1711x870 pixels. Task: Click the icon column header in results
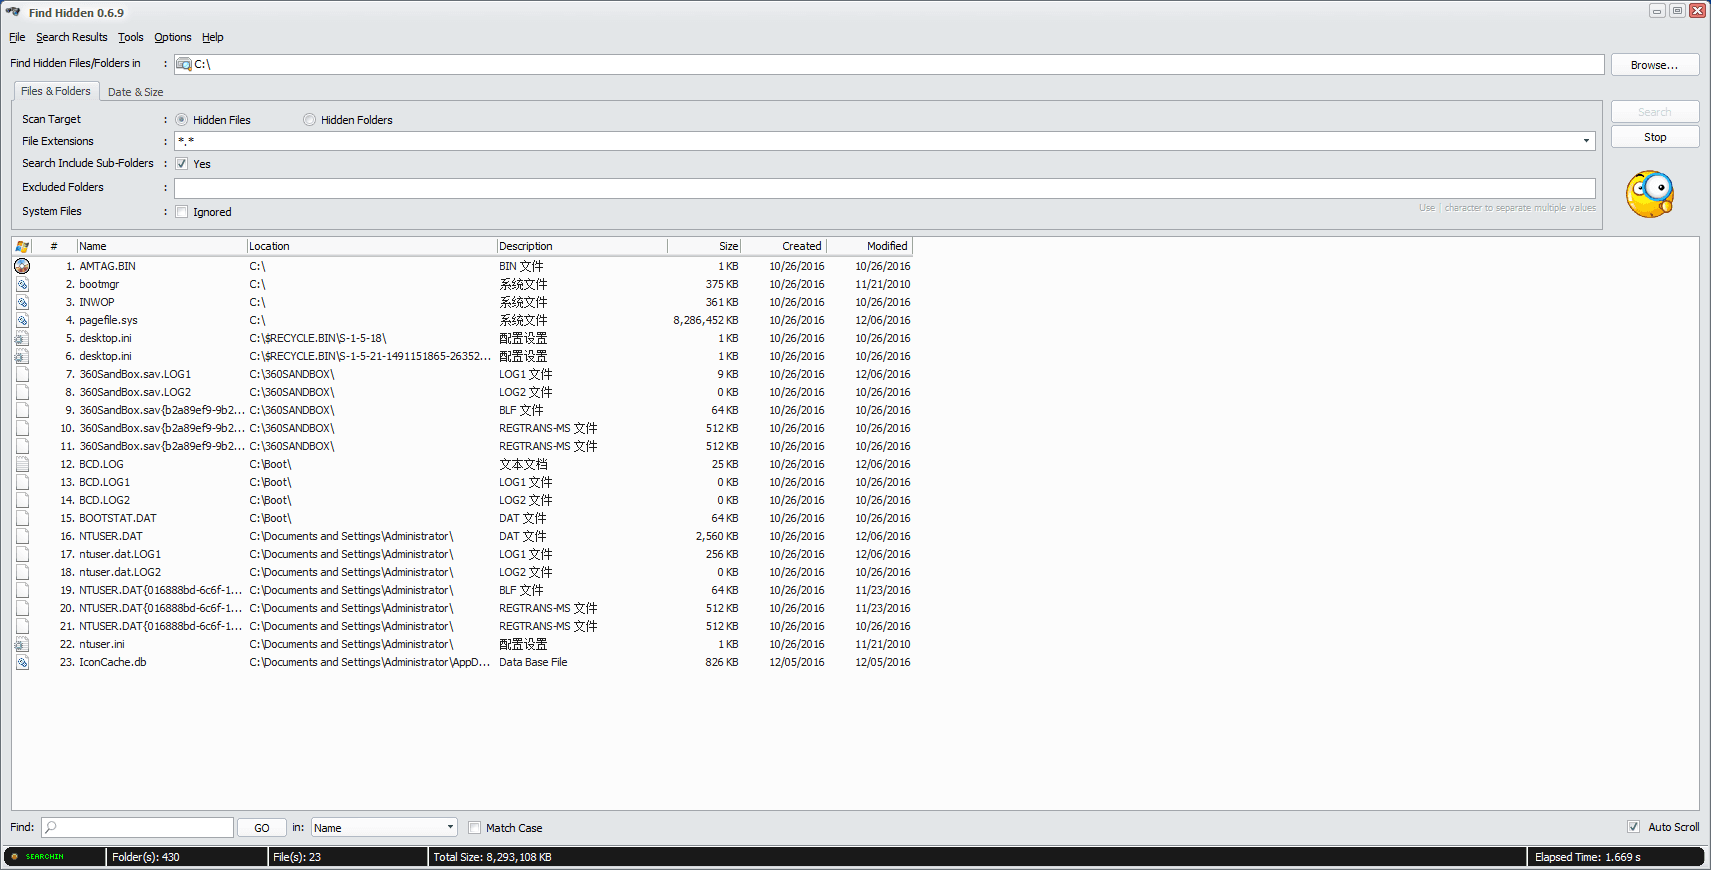pyautogui.click(x=22, y=246)
